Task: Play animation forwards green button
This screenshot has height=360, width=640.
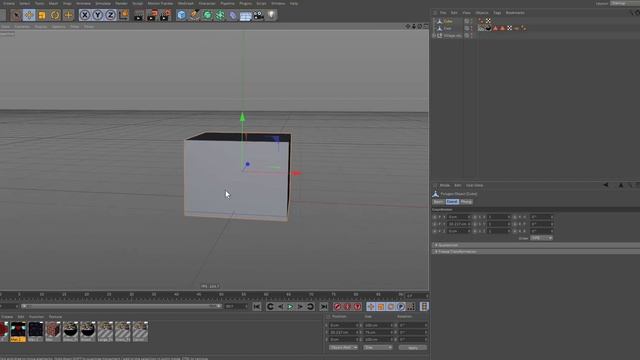Action: pos(290,307)
